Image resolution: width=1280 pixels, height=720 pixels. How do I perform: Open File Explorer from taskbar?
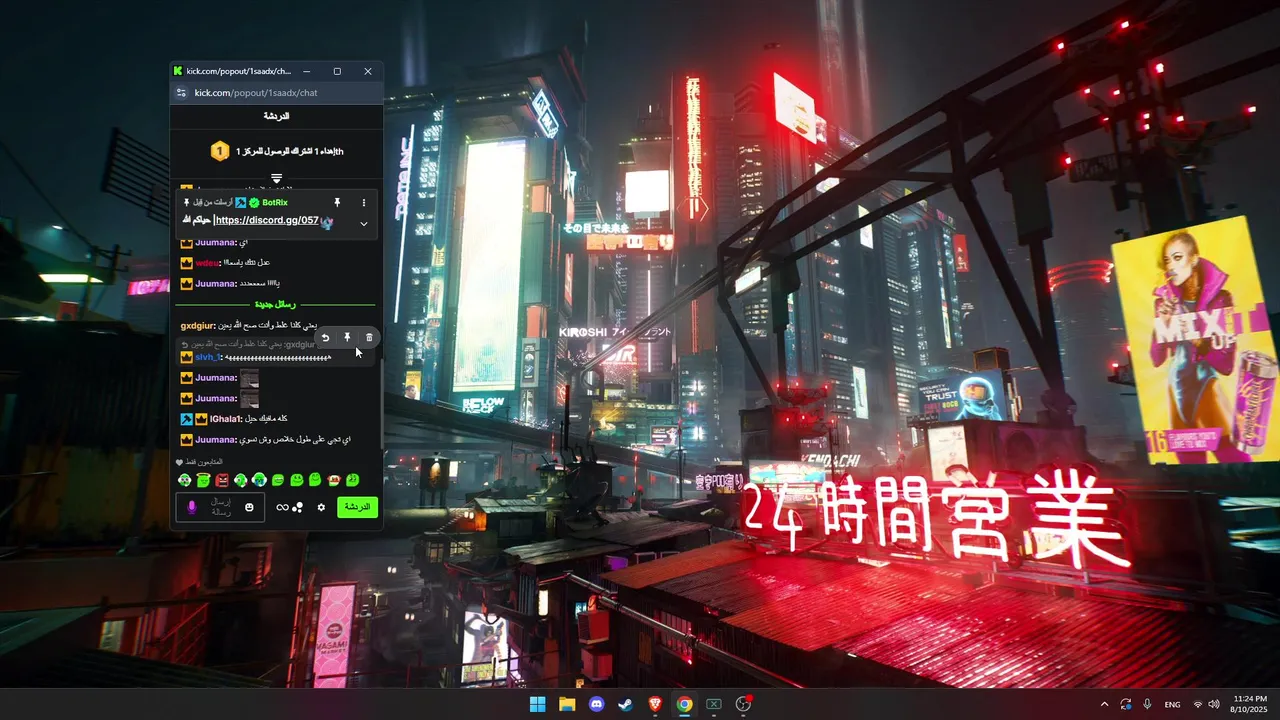[567, 704]
